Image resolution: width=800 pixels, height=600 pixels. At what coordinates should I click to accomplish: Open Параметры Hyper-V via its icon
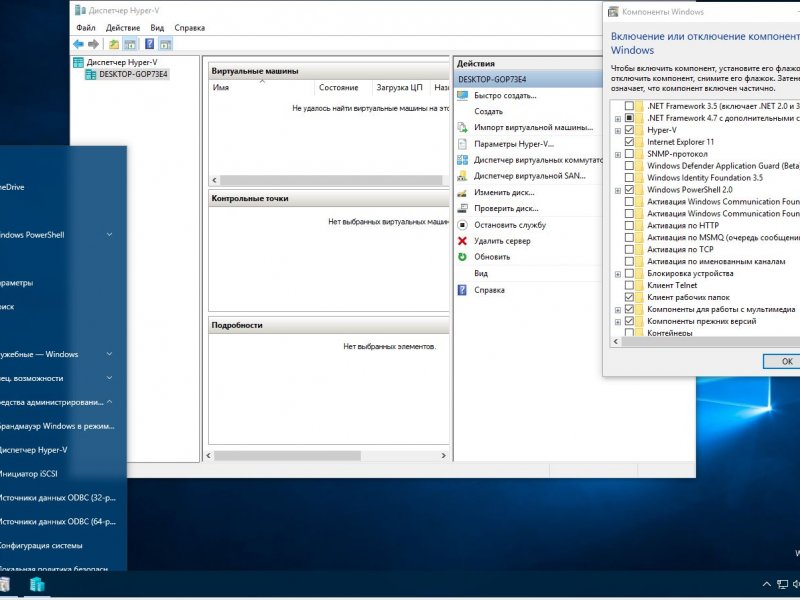pyautogui.click(x=462, y=144)
